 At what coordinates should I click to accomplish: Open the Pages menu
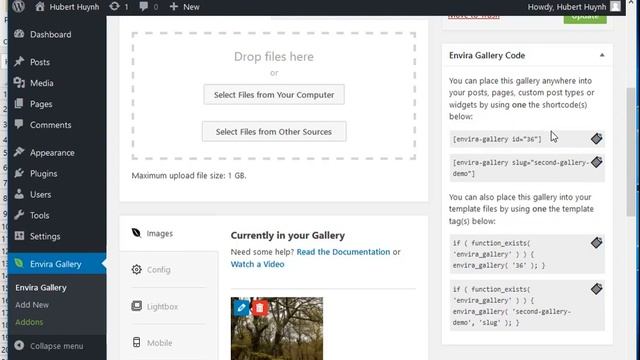(41, 104)
